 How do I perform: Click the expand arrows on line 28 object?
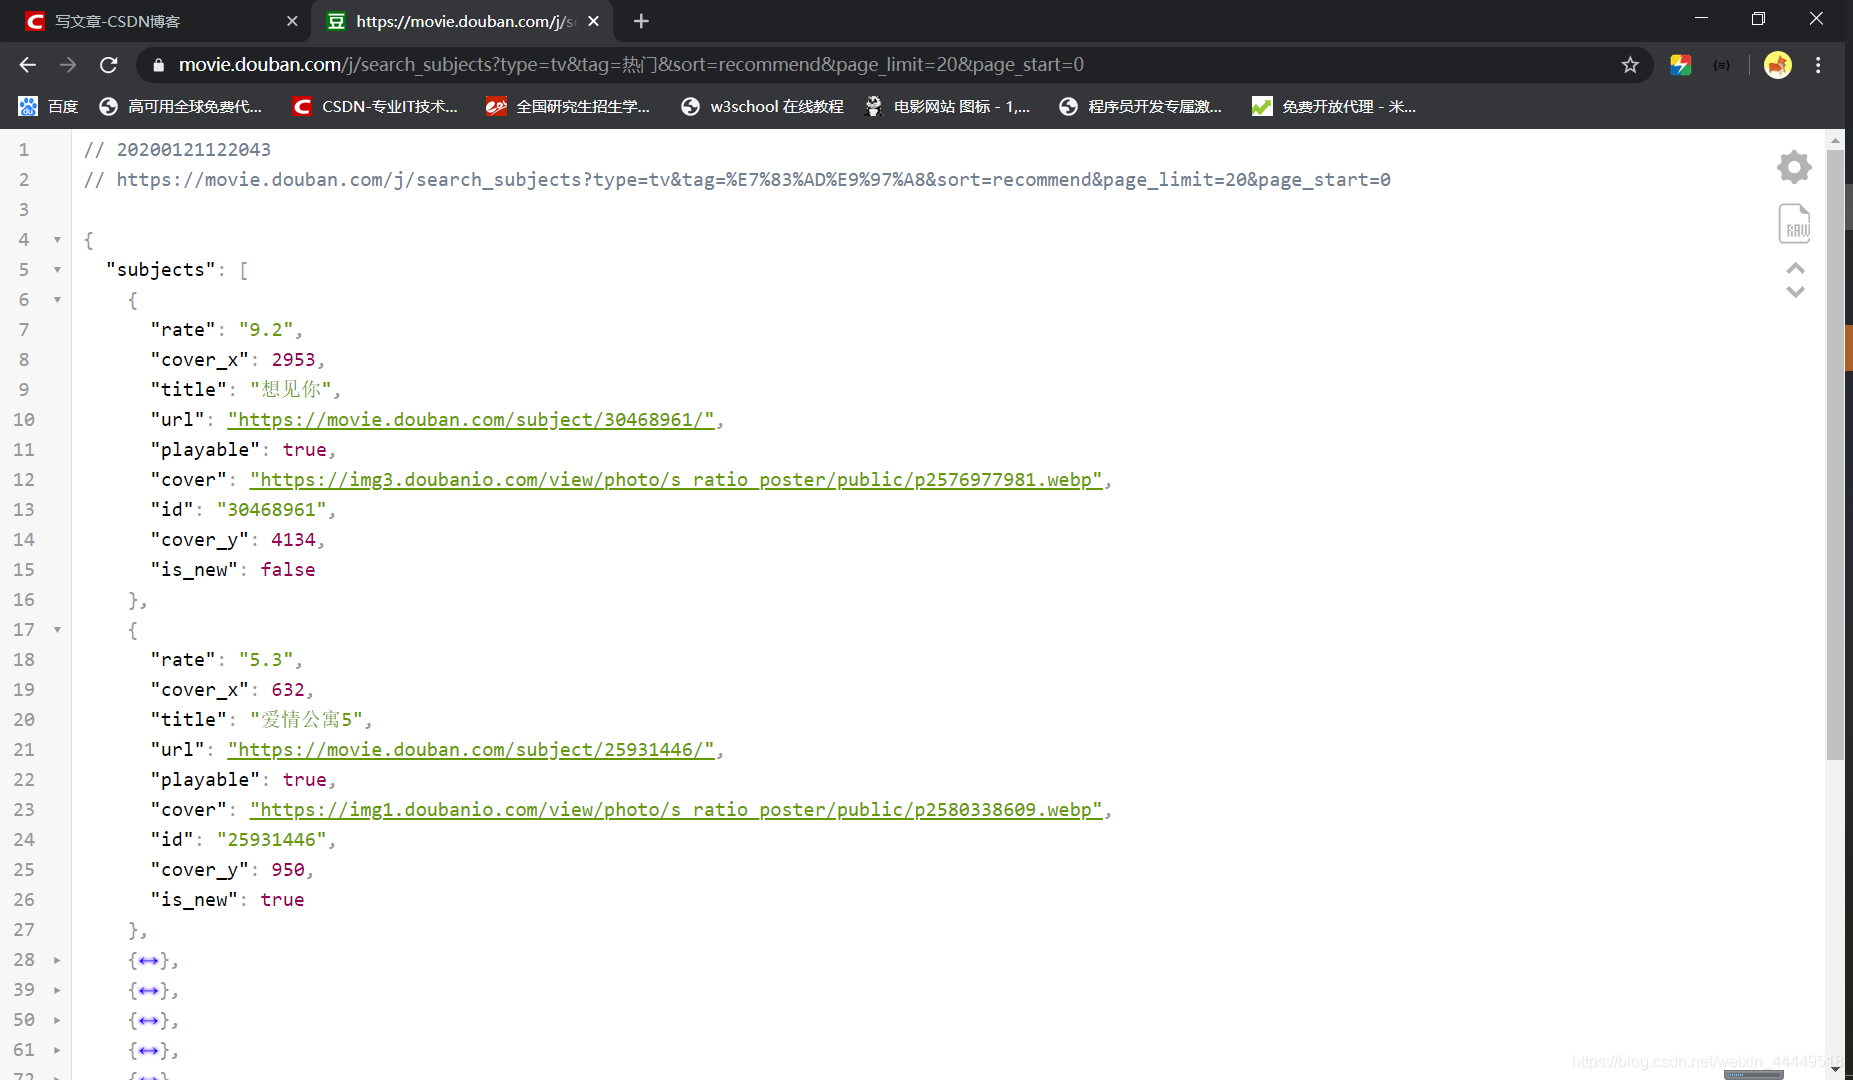pos(149,961)
